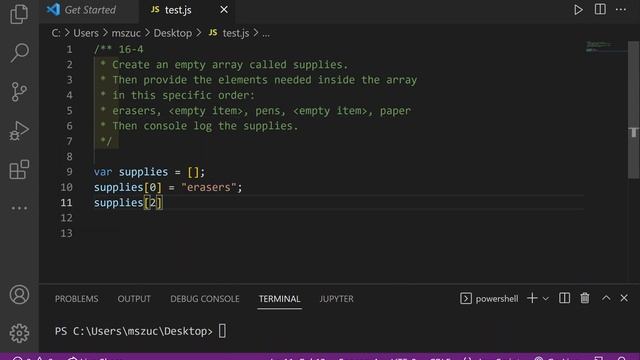640x360 pixels.
Task: Open the editor More Actions menu
Action: click(621, 9)
